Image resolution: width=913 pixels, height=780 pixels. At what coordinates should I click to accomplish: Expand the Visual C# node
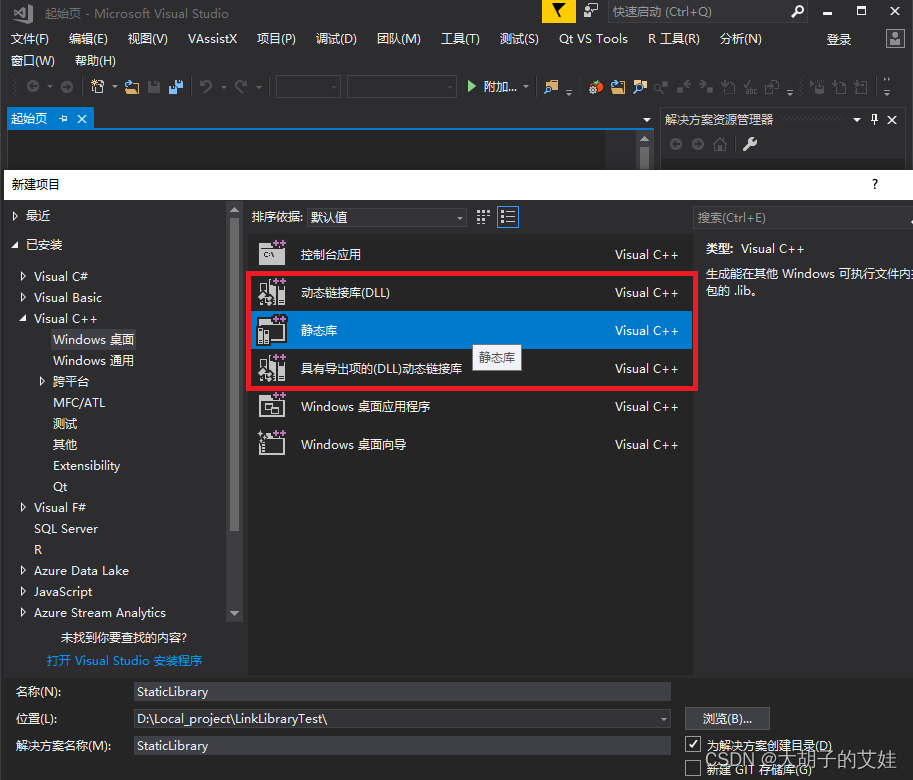pos(23,276)
